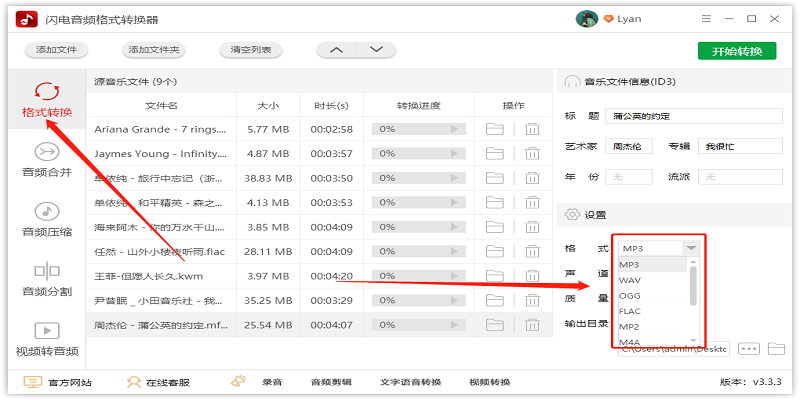Move selected file down with arrow button
Image resolution: width=800 pixels, height=400 pixels.
pos(377,50)
